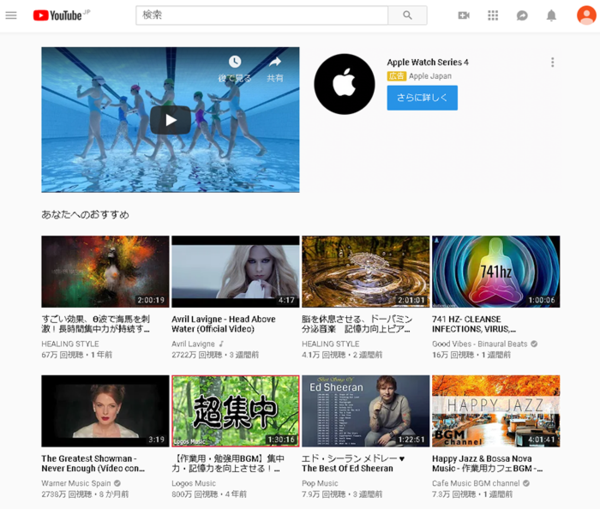Open title すごい効果、θ波で海馬を刺激

point(96,324)
